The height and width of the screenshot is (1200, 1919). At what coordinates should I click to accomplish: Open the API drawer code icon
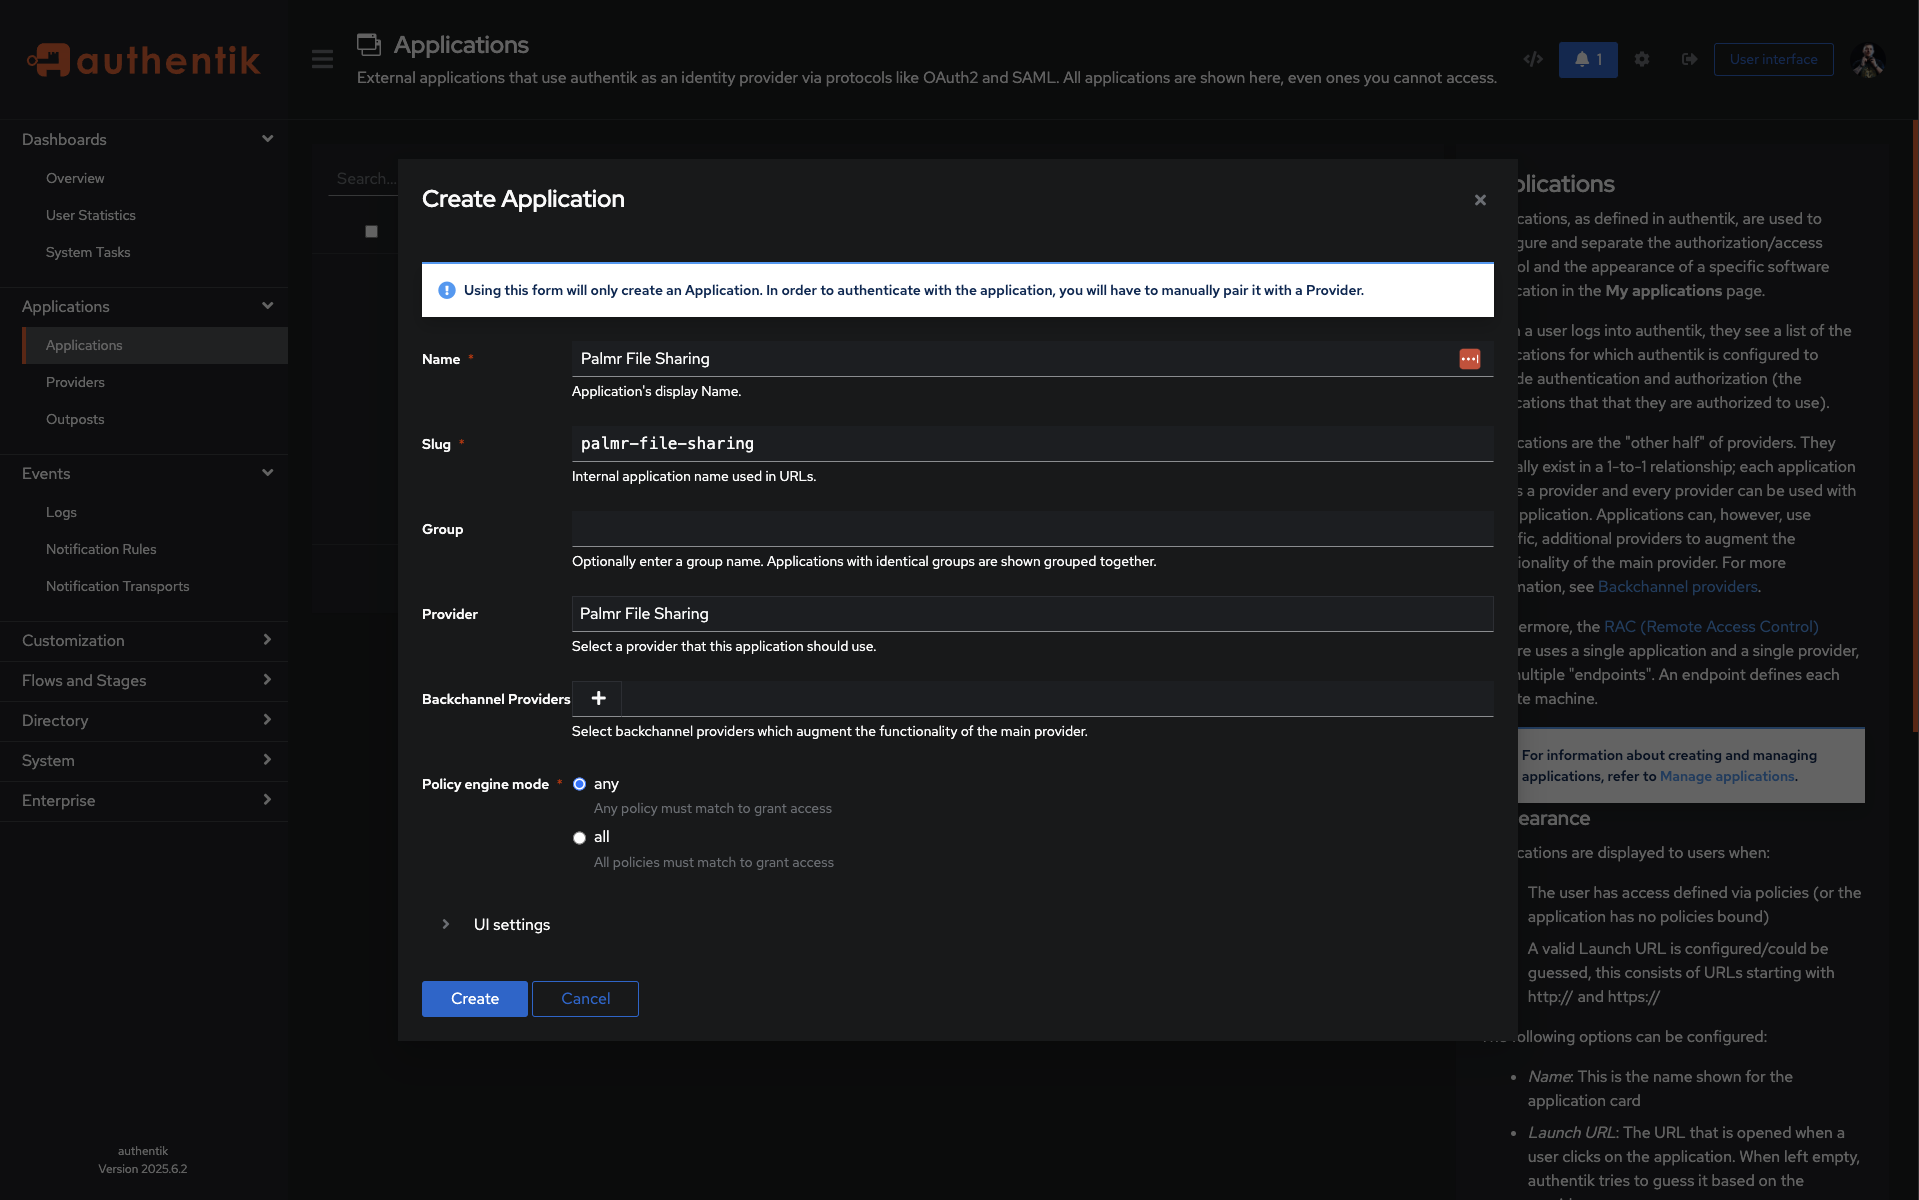1532,60
